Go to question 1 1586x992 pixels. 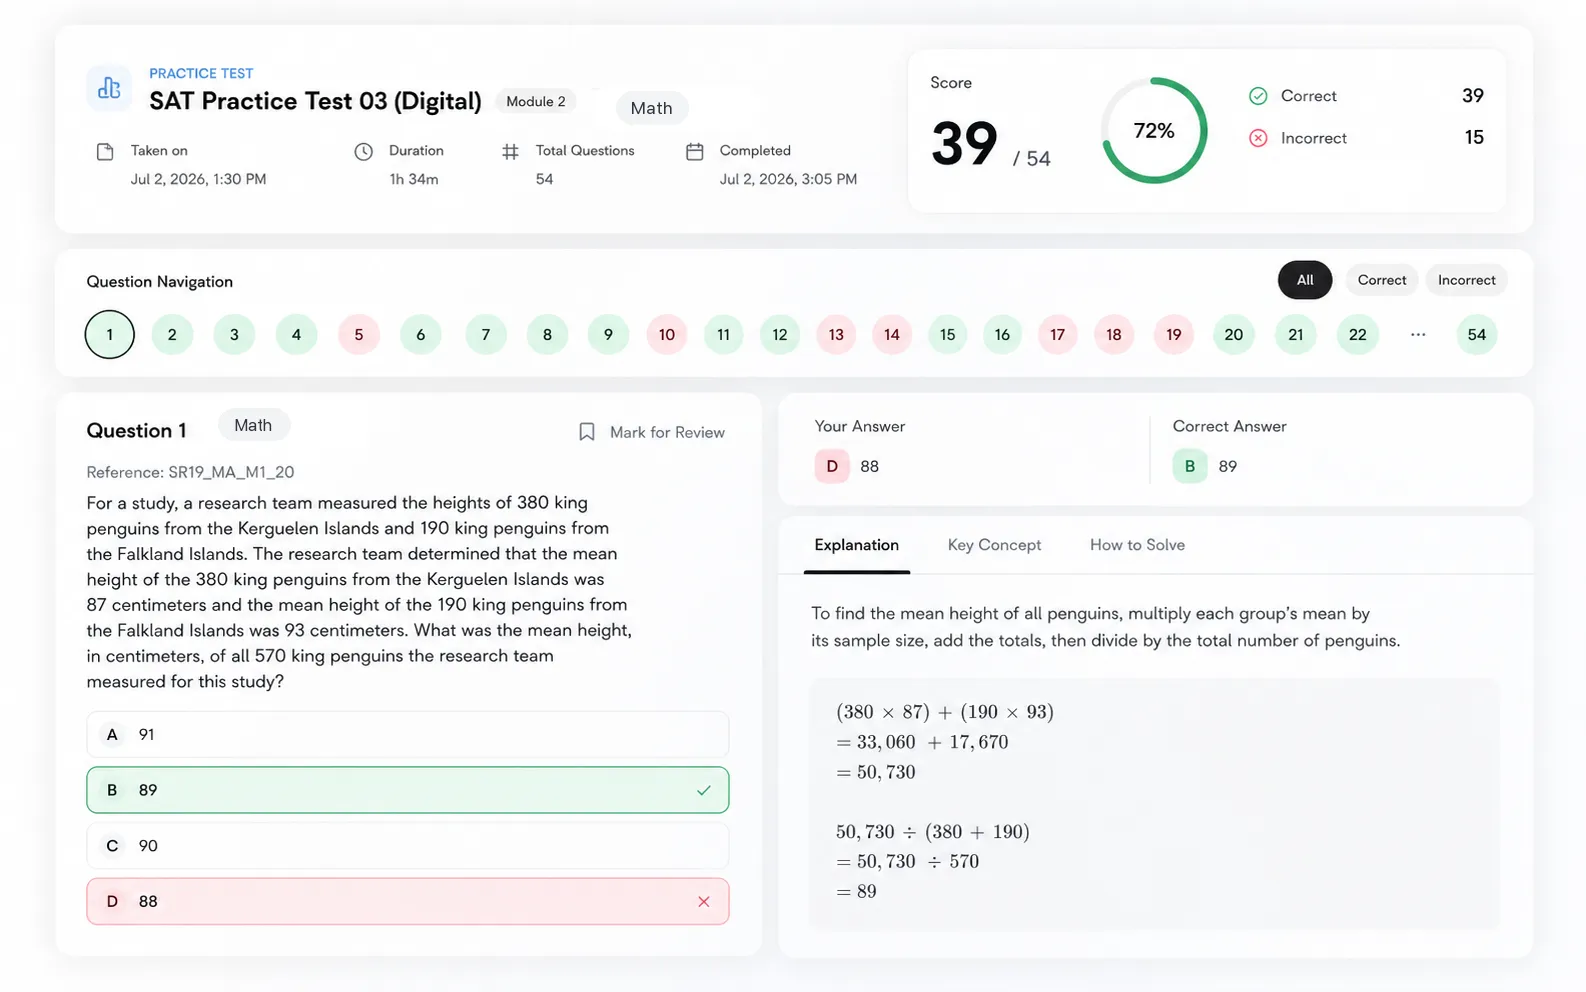pyautogui.click(x=110, y=334)
